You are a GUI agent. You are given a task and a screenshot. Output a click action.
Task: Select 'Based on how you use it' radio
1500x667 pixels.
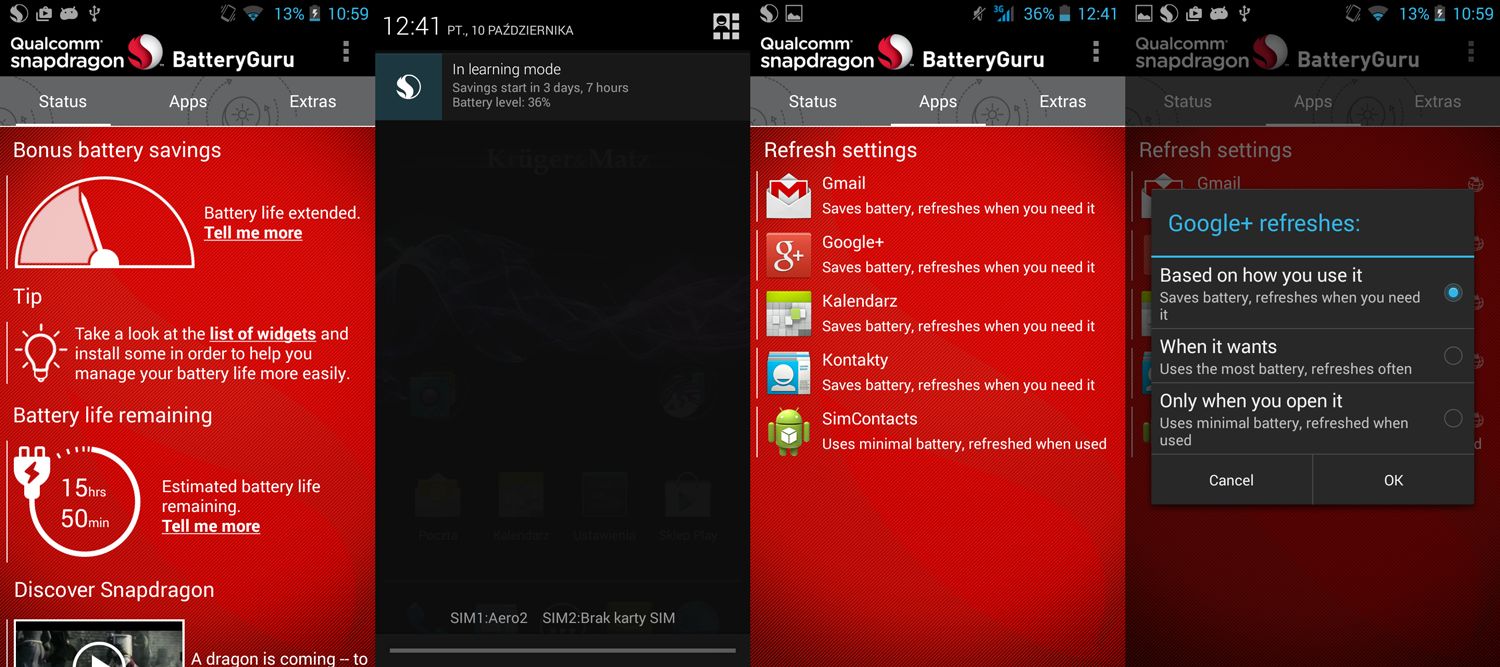click(x=1453, y=293)
